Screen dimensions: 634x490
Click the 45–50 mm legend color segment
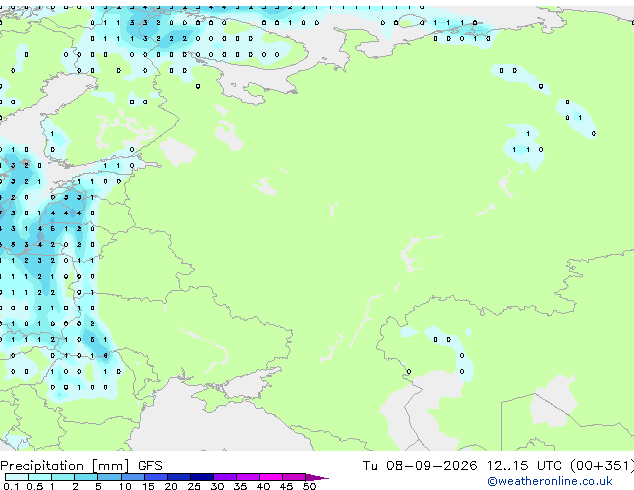(294, 477)
